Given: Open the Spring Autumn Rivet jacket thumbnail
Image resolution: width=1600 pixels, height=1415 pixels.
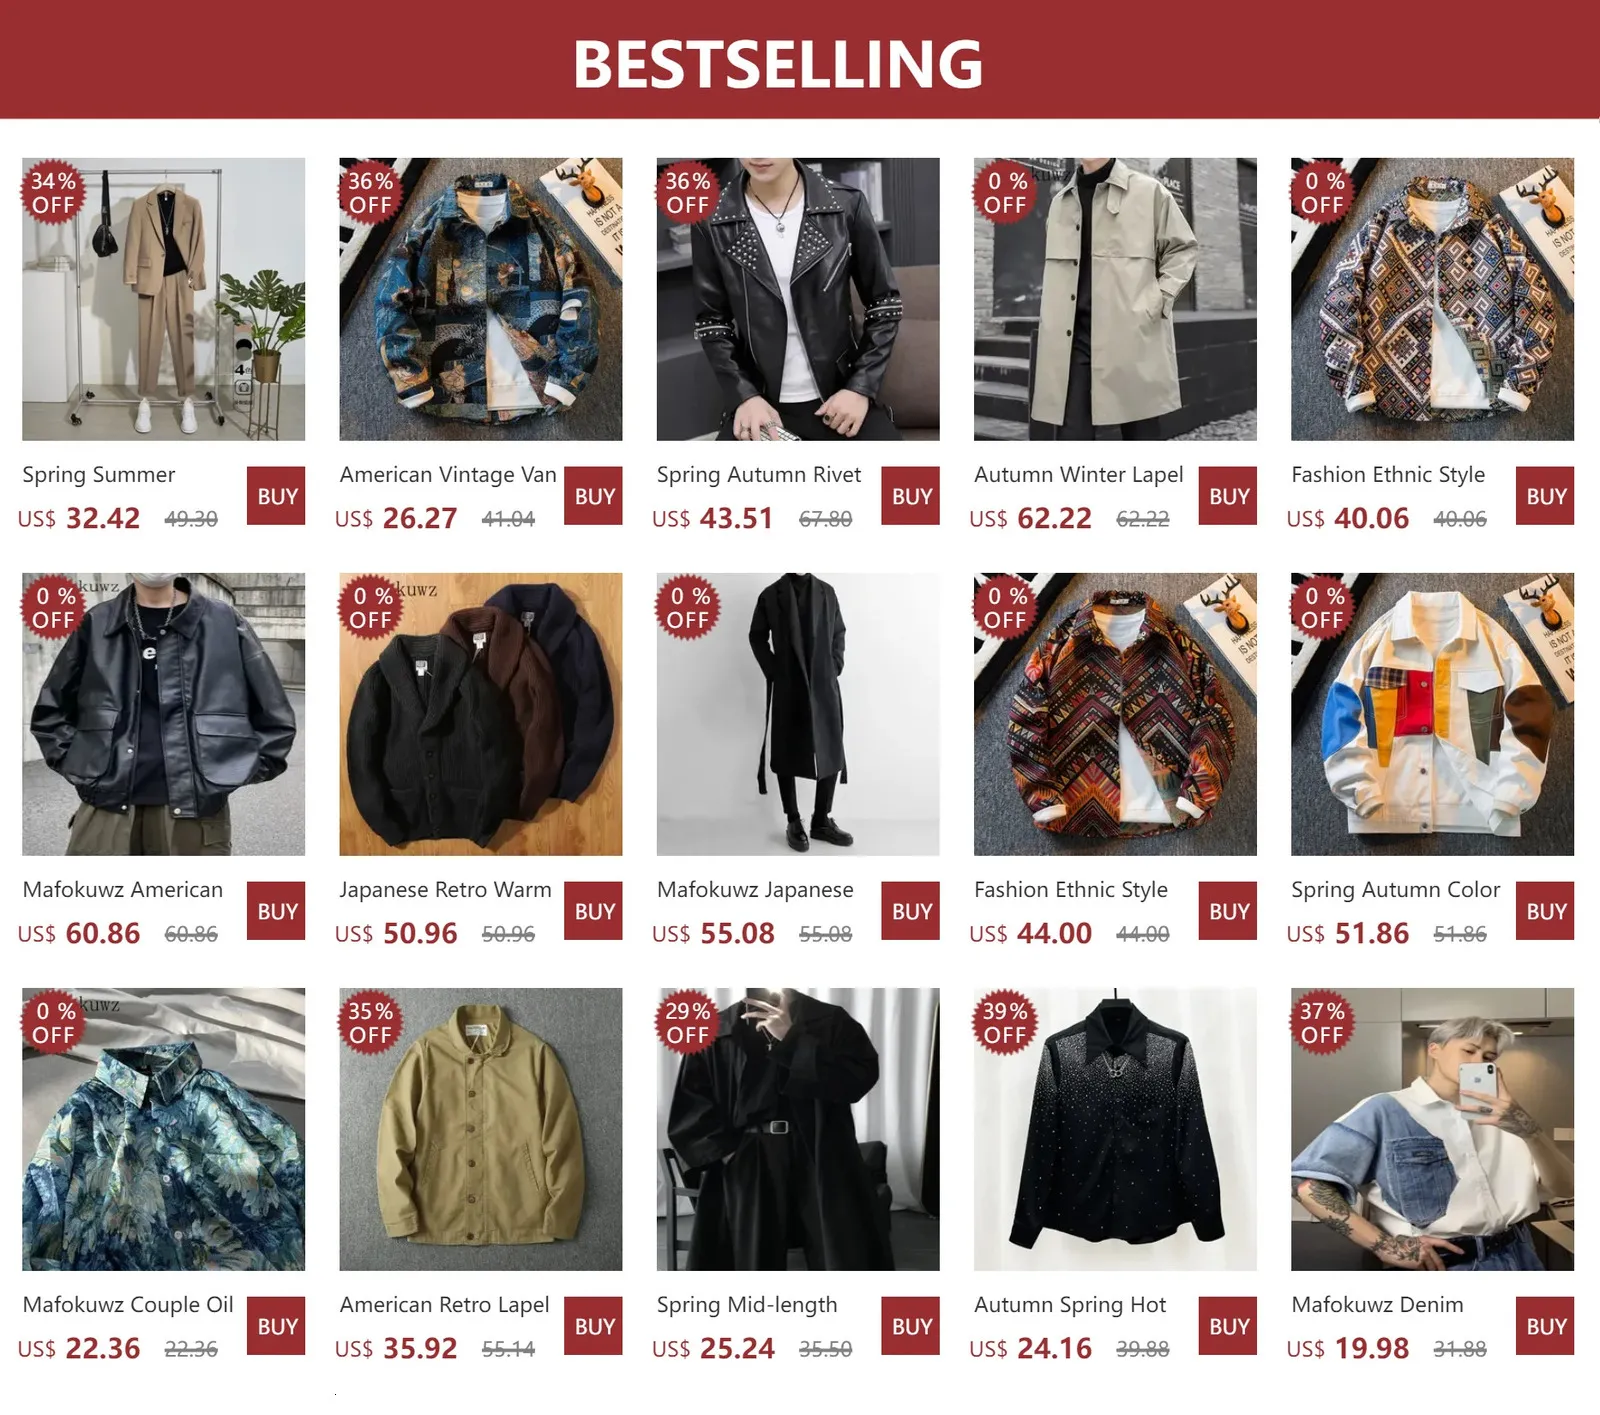Looking at the screenshot, I should [x=798, y=299].
